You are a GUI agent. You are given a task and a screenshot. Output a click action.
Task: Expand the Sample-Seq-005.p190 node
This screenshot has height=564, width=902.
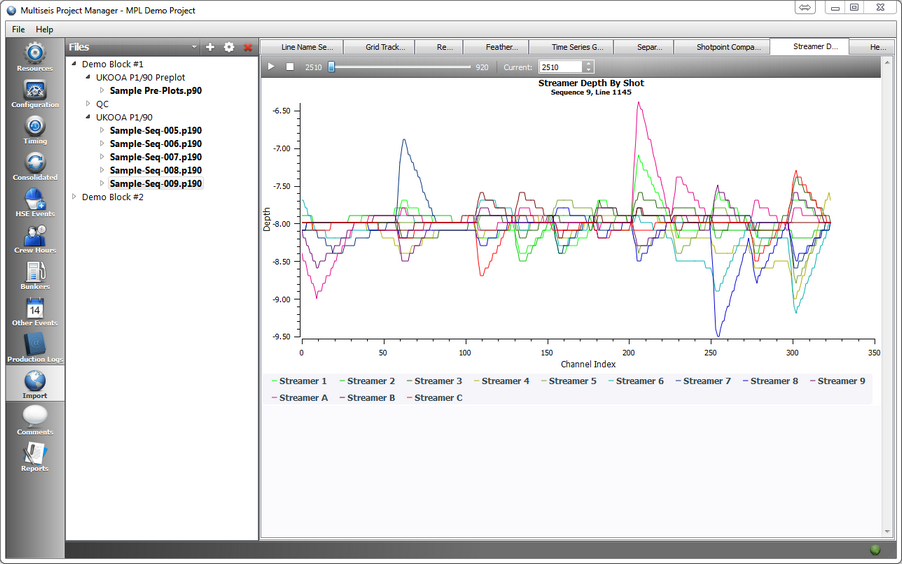pos(102,130)
